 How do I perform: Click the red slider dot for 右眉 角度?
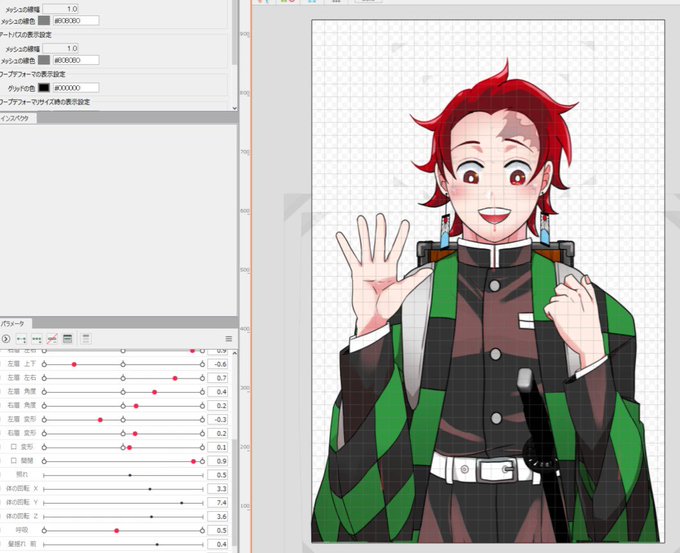pos(136,406)
